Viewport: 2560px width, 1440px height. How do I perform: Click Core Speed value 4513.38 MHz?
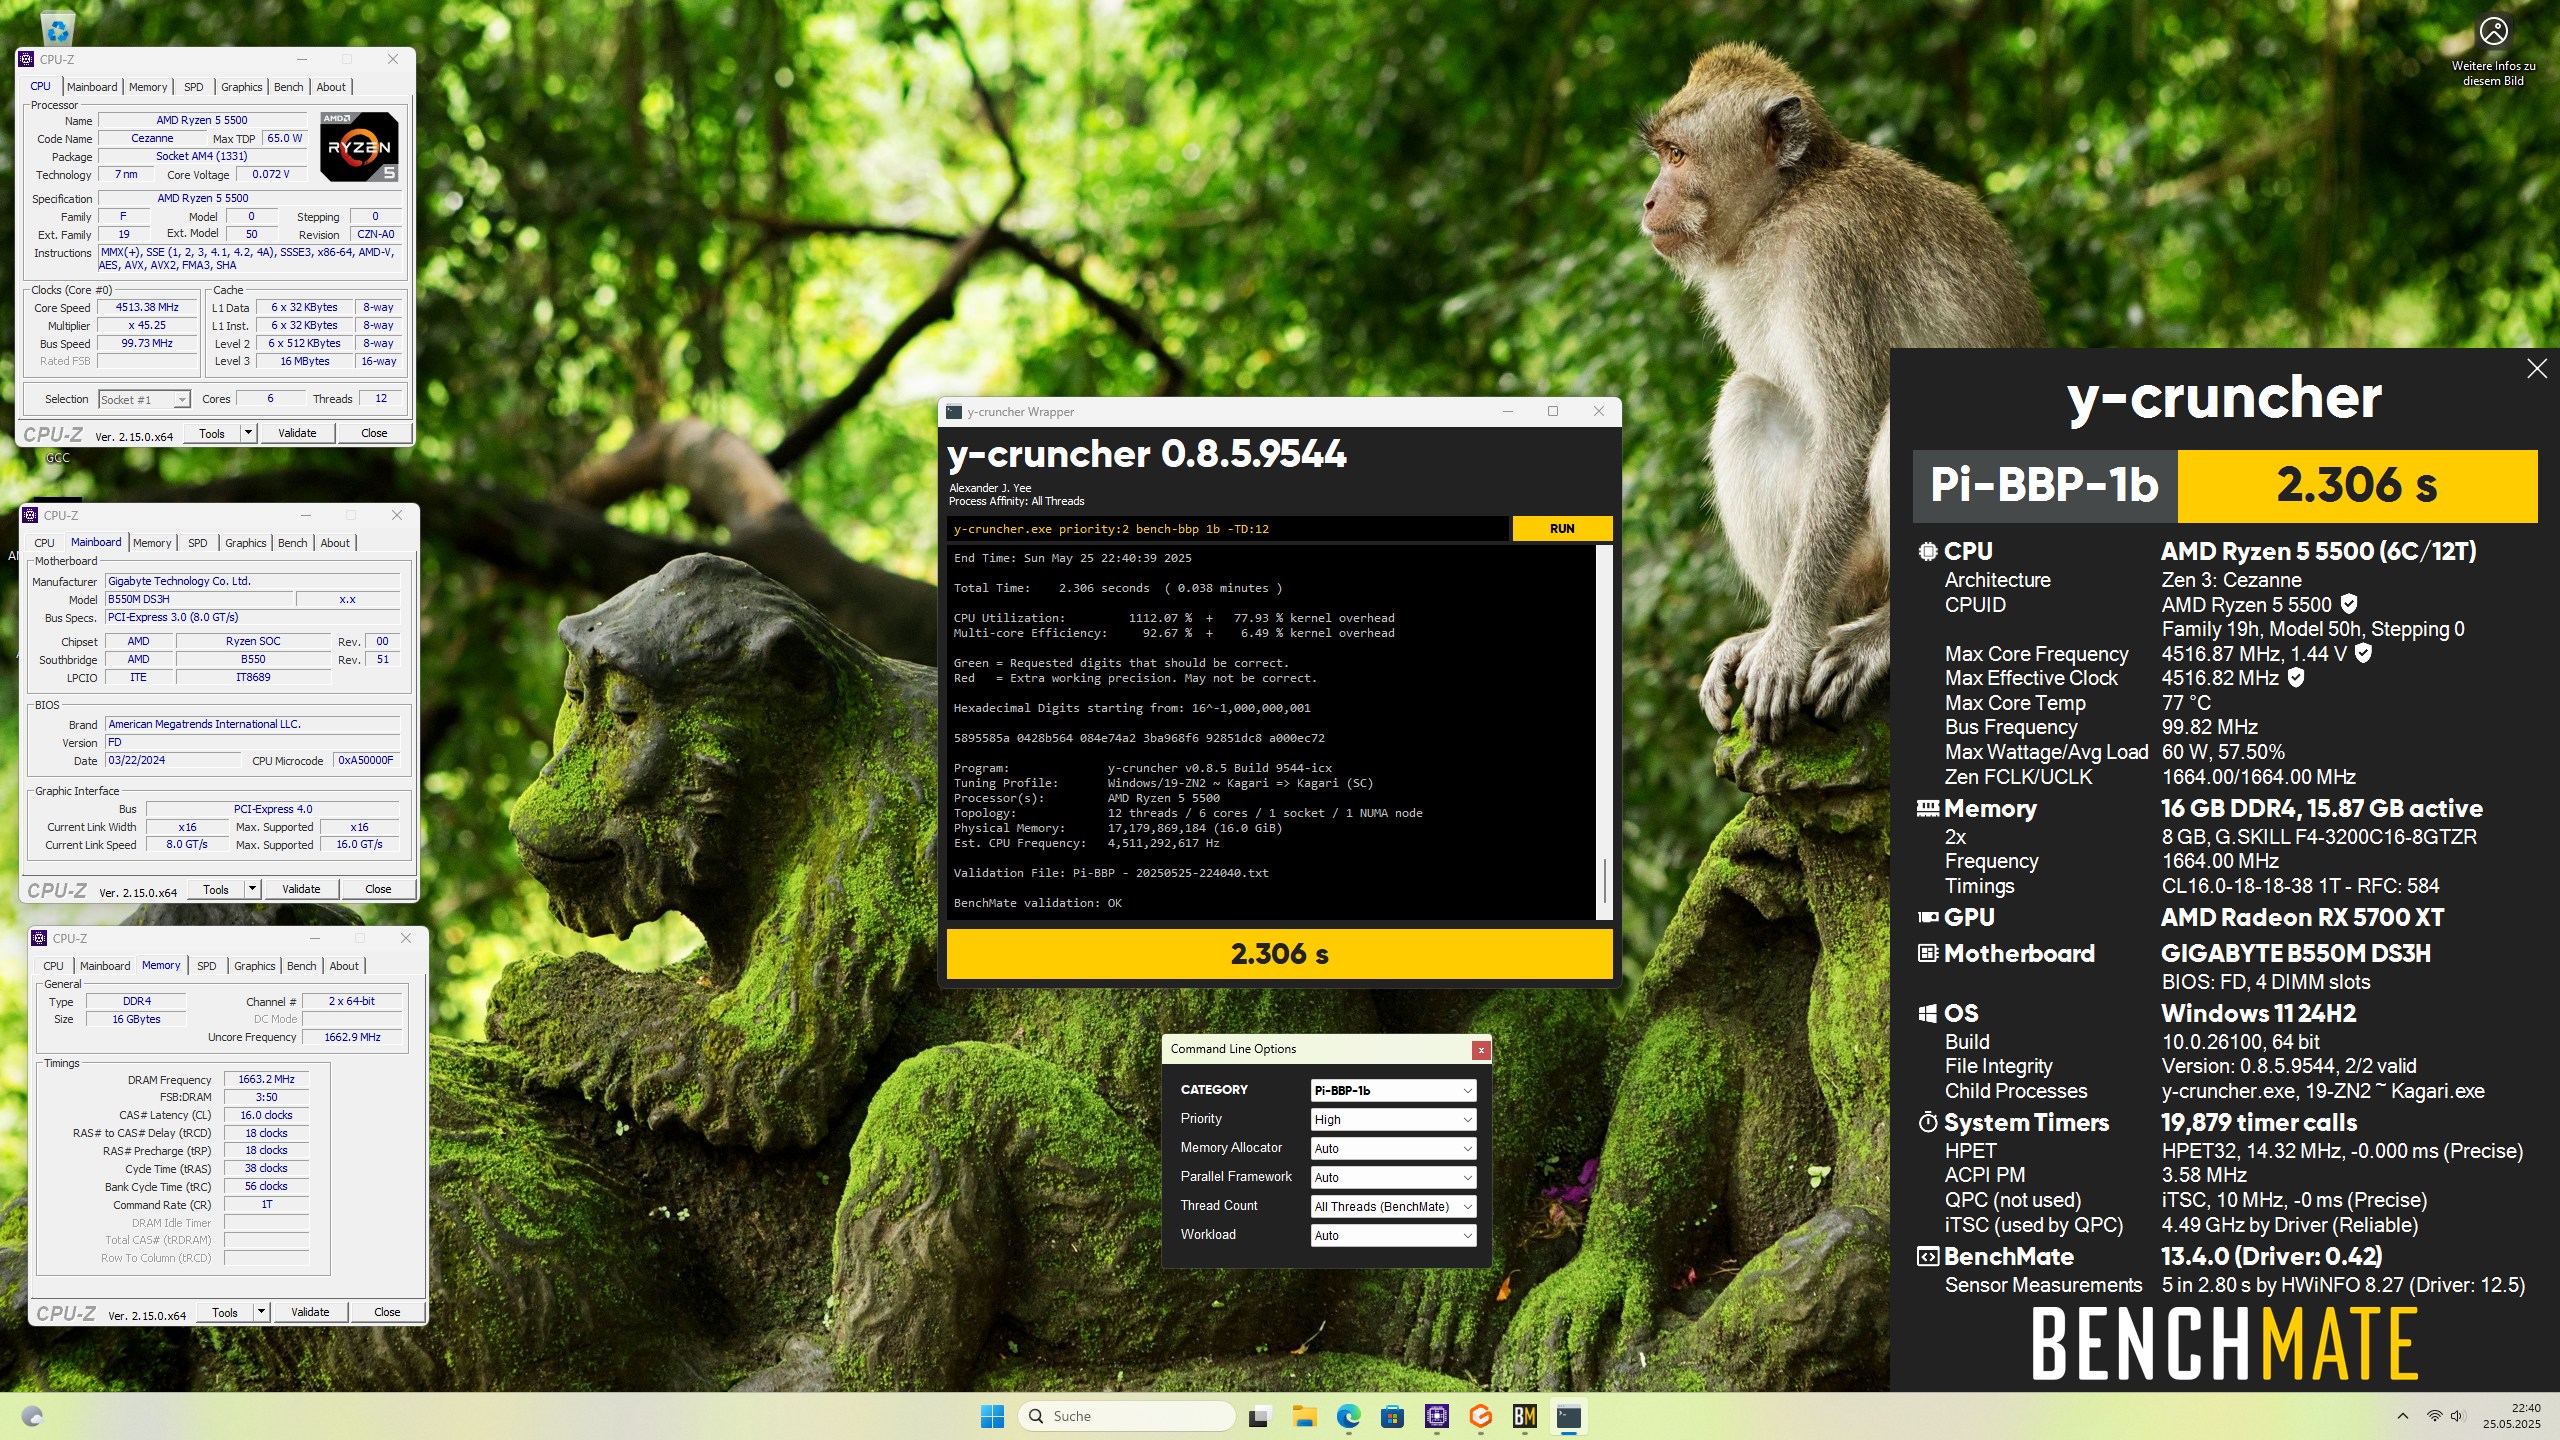pyautogui.click(x=147, y=308)
